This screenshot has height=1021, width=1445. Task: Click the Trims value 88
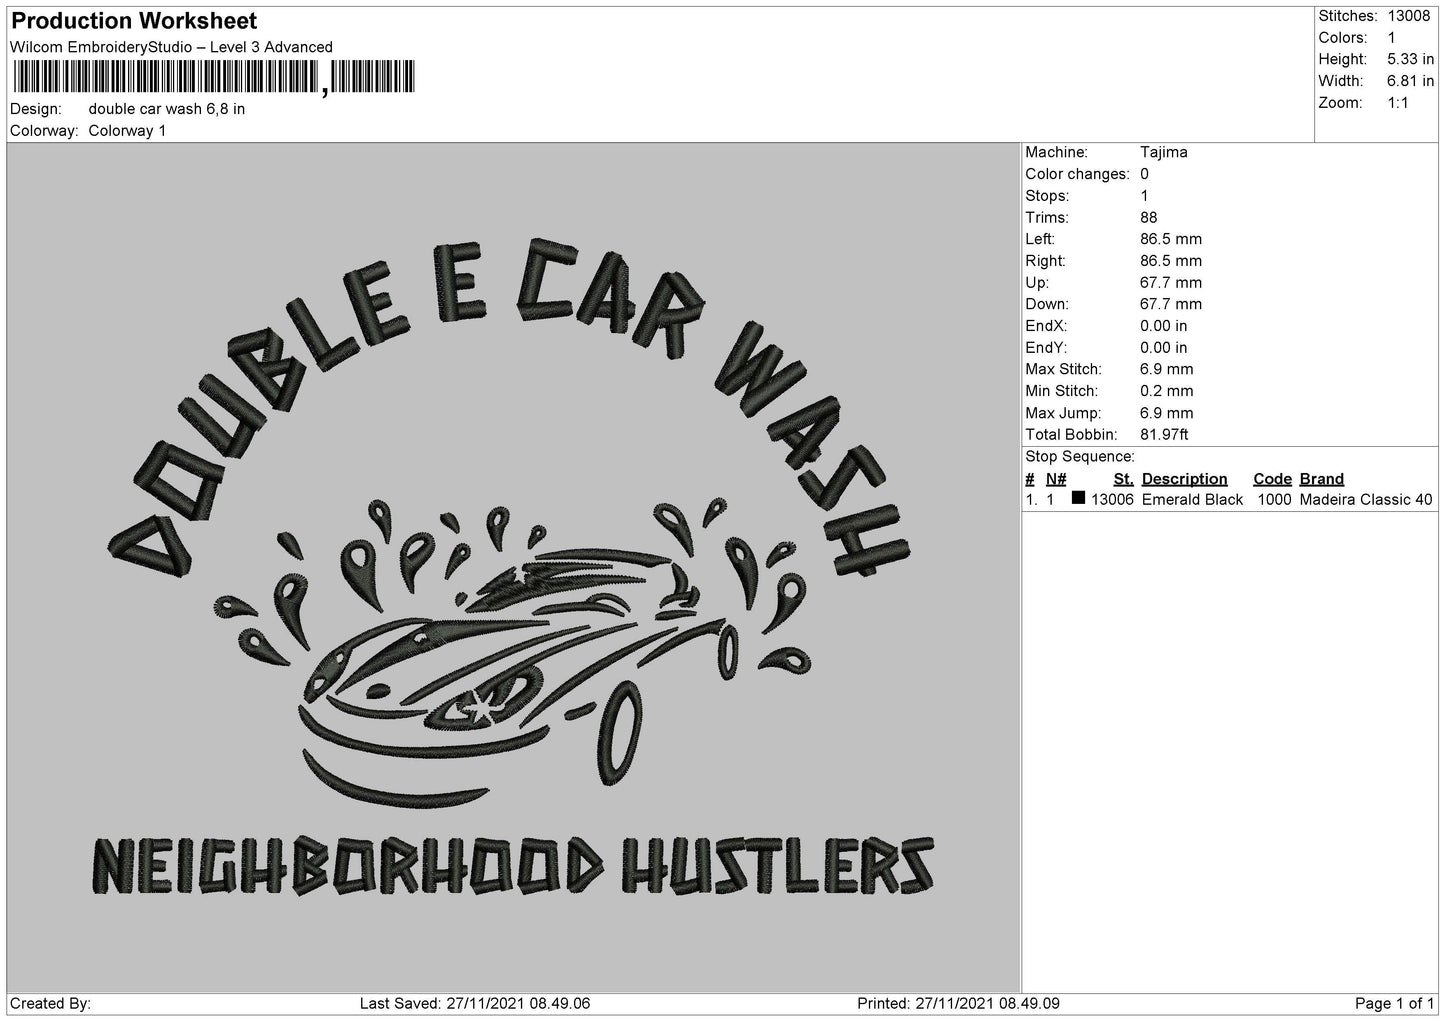tap(1149, 218)
